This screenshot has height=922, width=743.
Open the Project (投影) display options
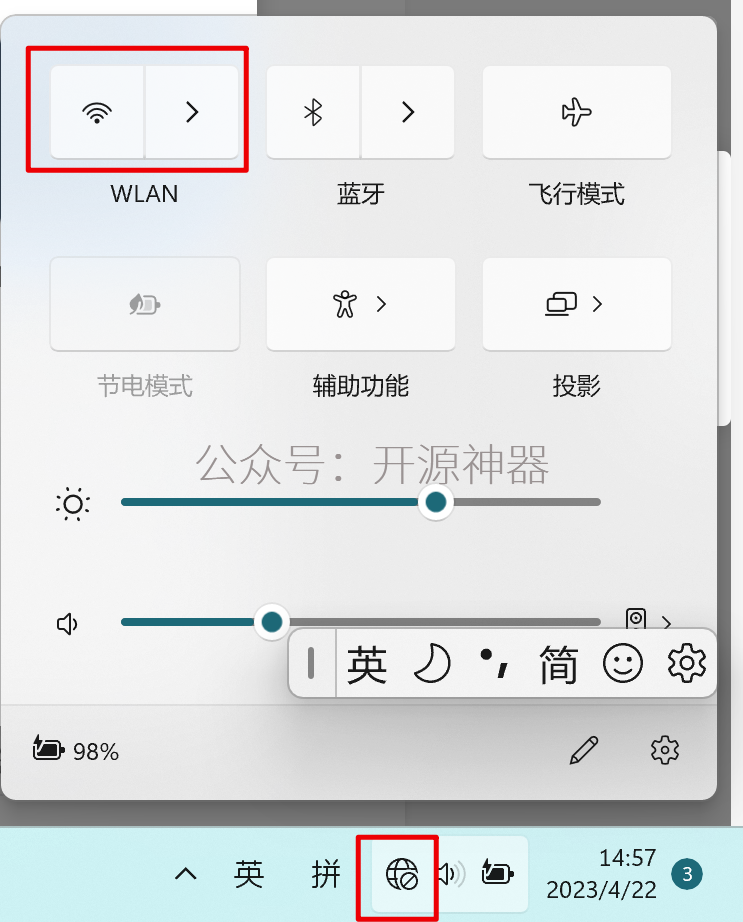pyautogui.click(x=577, y=304)
